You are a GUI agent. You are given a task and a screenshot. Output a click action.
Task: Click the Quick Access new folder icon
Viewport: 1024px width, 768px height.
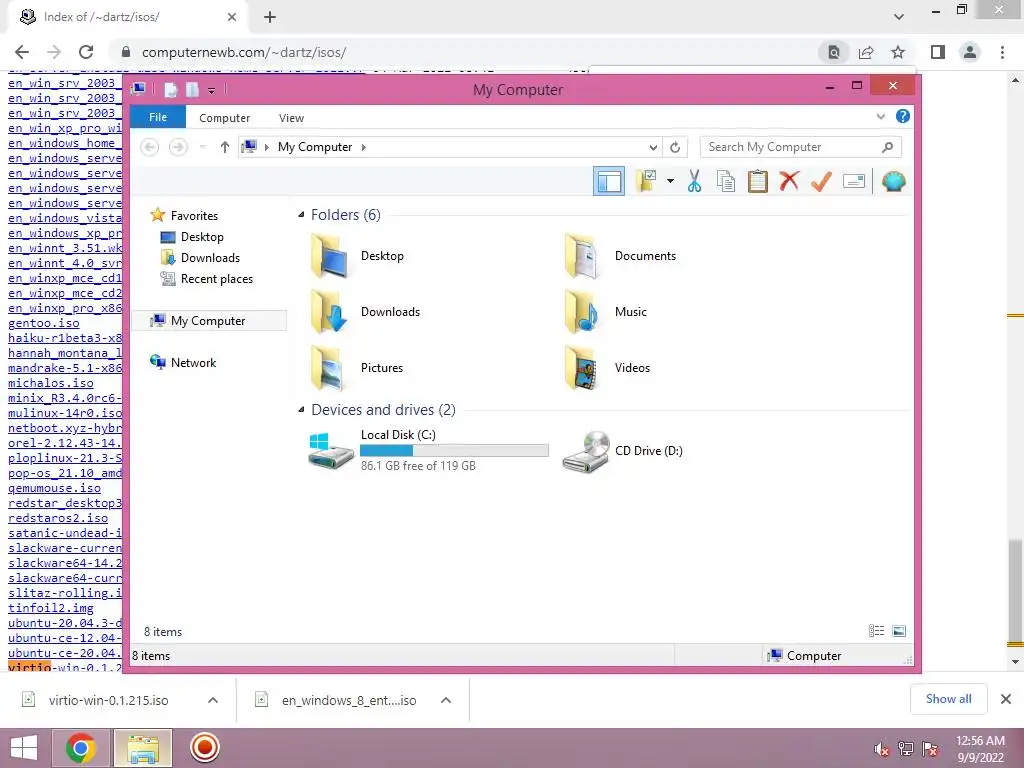193,89
